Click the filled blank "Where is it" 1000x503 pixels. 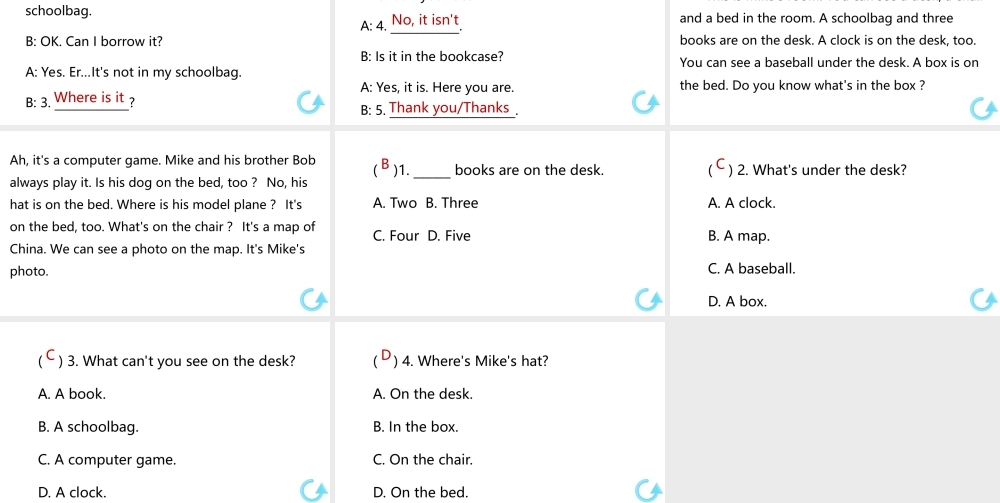(89, 98)
